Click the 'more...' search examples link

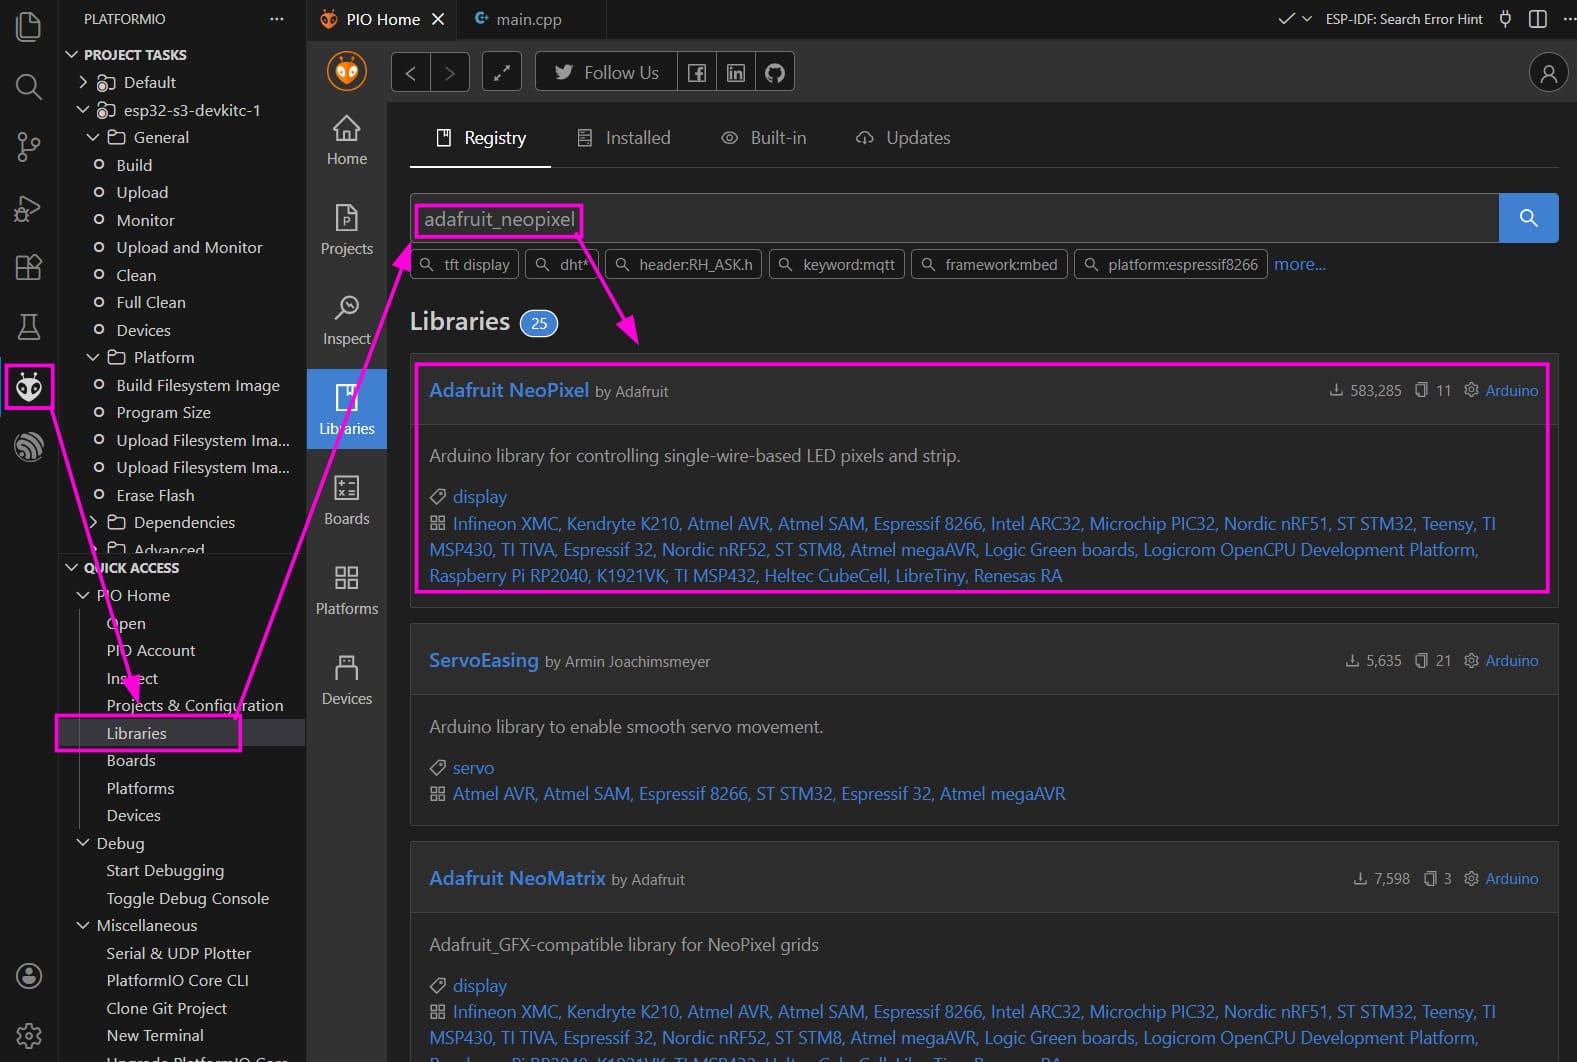[x=1299, y=264]
